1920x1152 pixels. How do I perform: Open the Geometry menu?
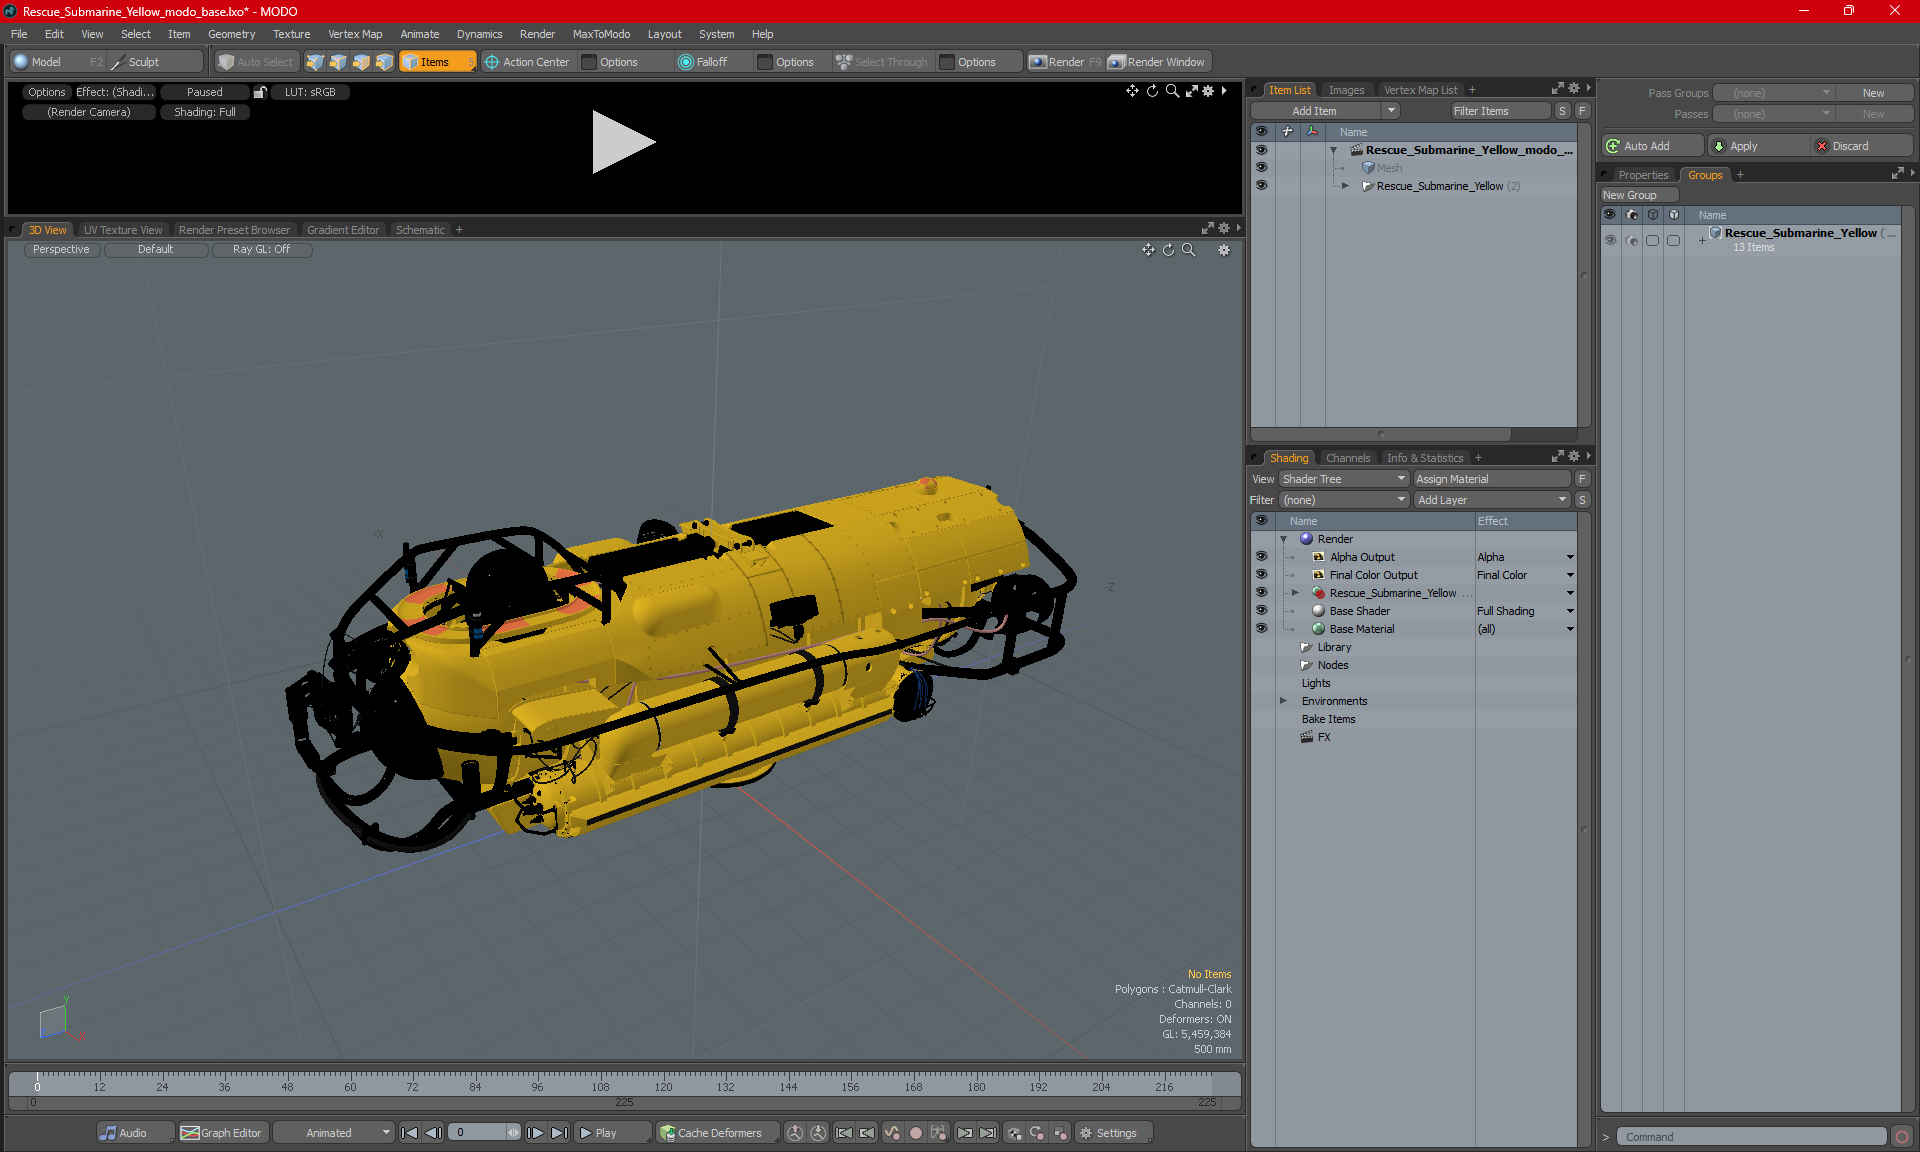pos(231,34)
